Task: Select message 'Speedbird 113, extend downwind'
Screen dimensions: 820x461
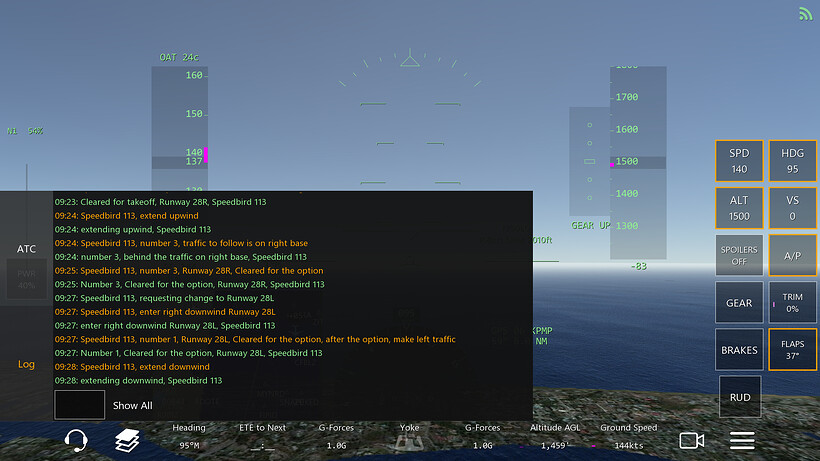Action: 132,366
